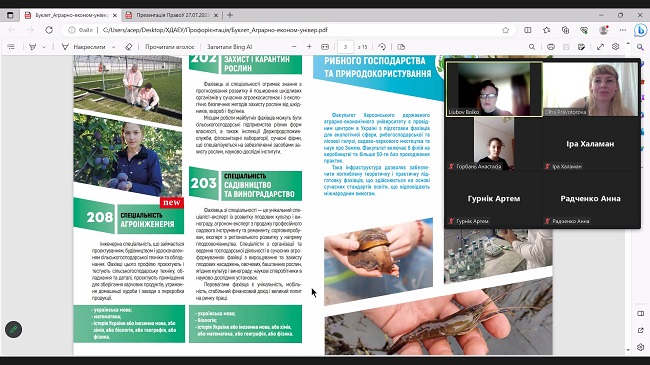Zoom out using the minus icon
The width and height of the screenshot is (650, 365).
point(294,47)
